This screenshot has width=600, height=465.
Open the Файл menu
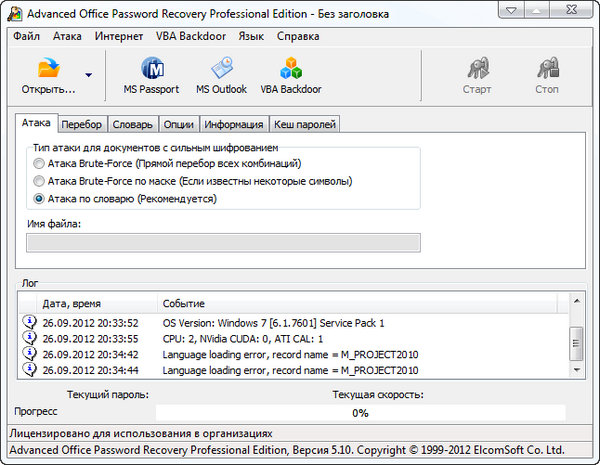[x=27, y=36]
